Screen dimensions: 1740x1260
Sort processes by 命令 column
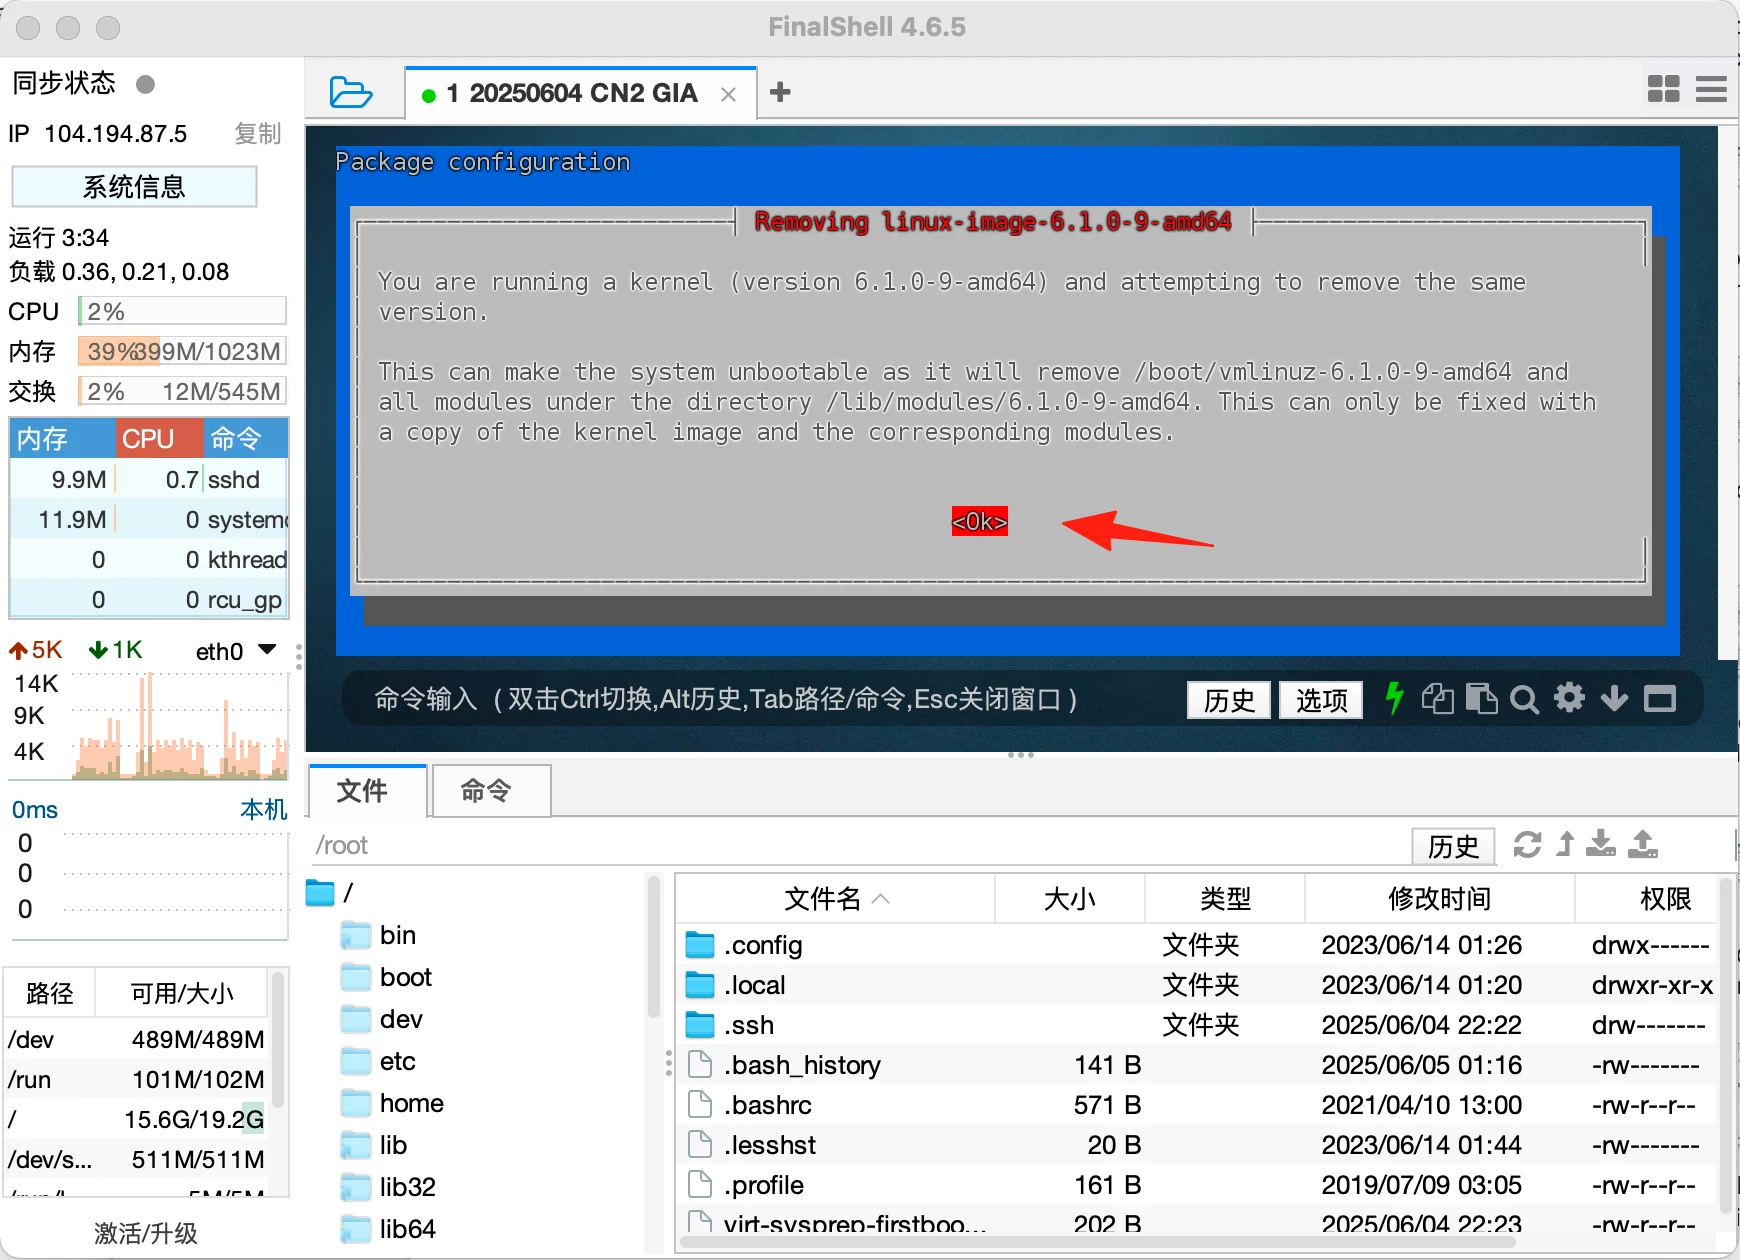coord(247,438)
